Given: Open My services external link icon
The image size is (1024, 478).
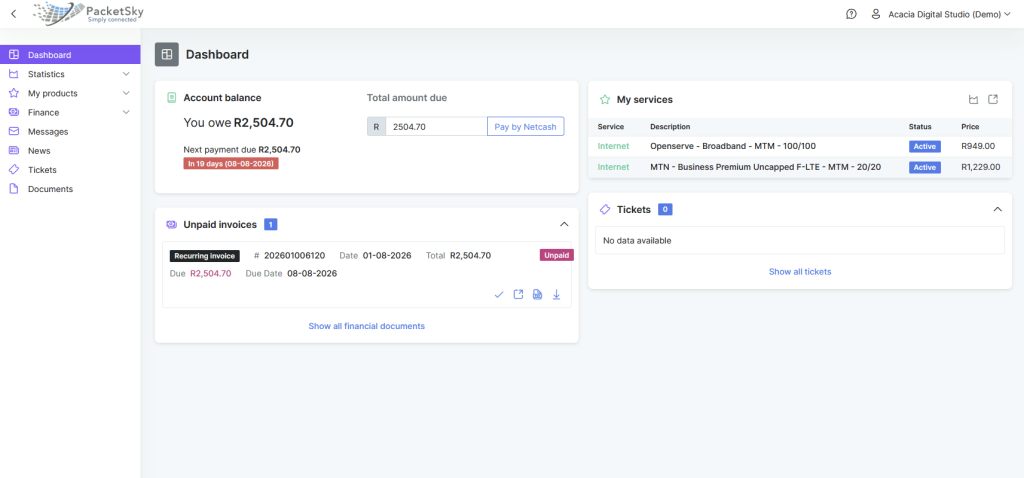Looking at the screenshot, I should (x=993, y=99).
